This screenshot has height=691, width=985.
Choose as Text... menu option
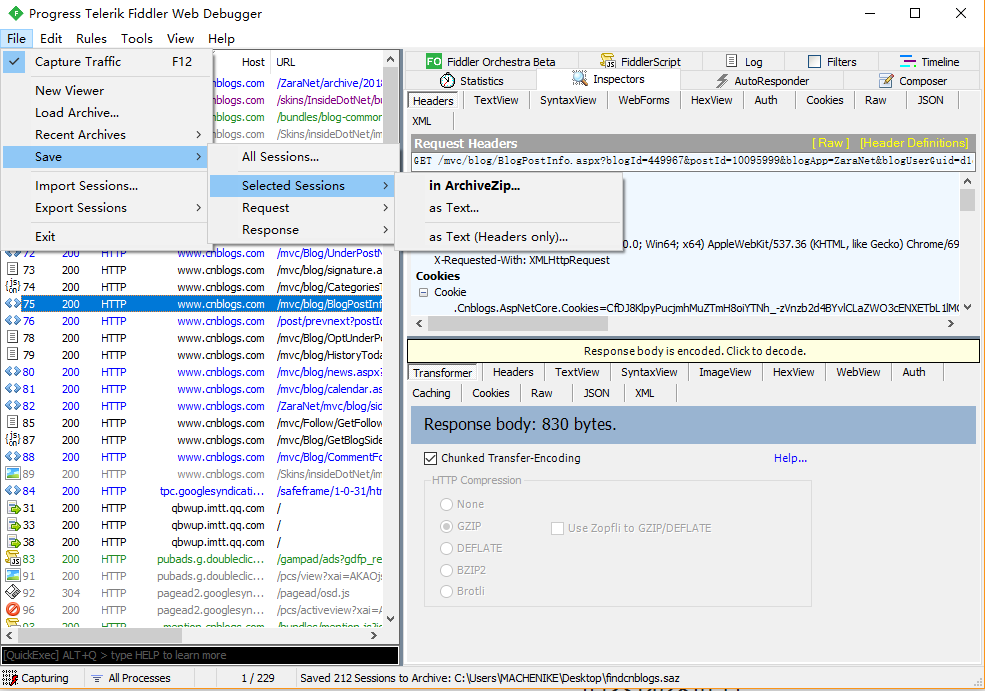(x=509, y=207)
